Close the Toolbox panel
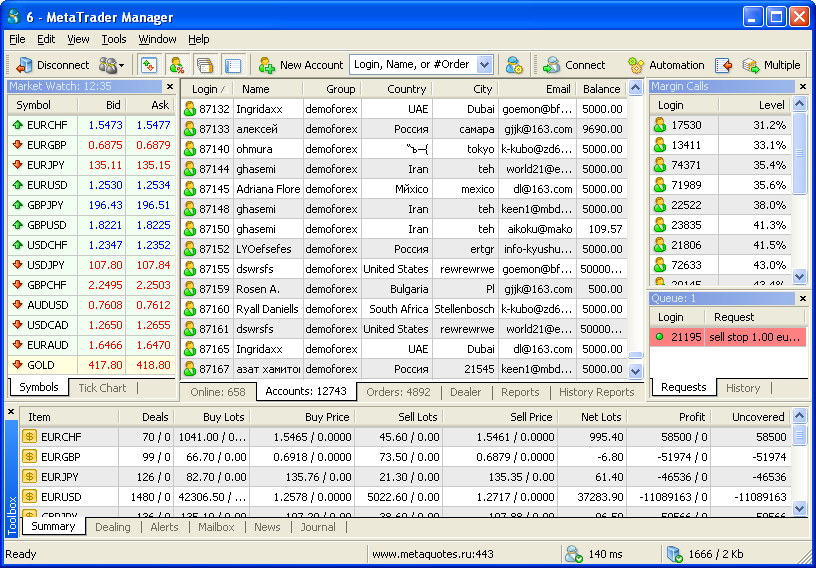Screen dimensions: 816x568 [x=11, y=411]
